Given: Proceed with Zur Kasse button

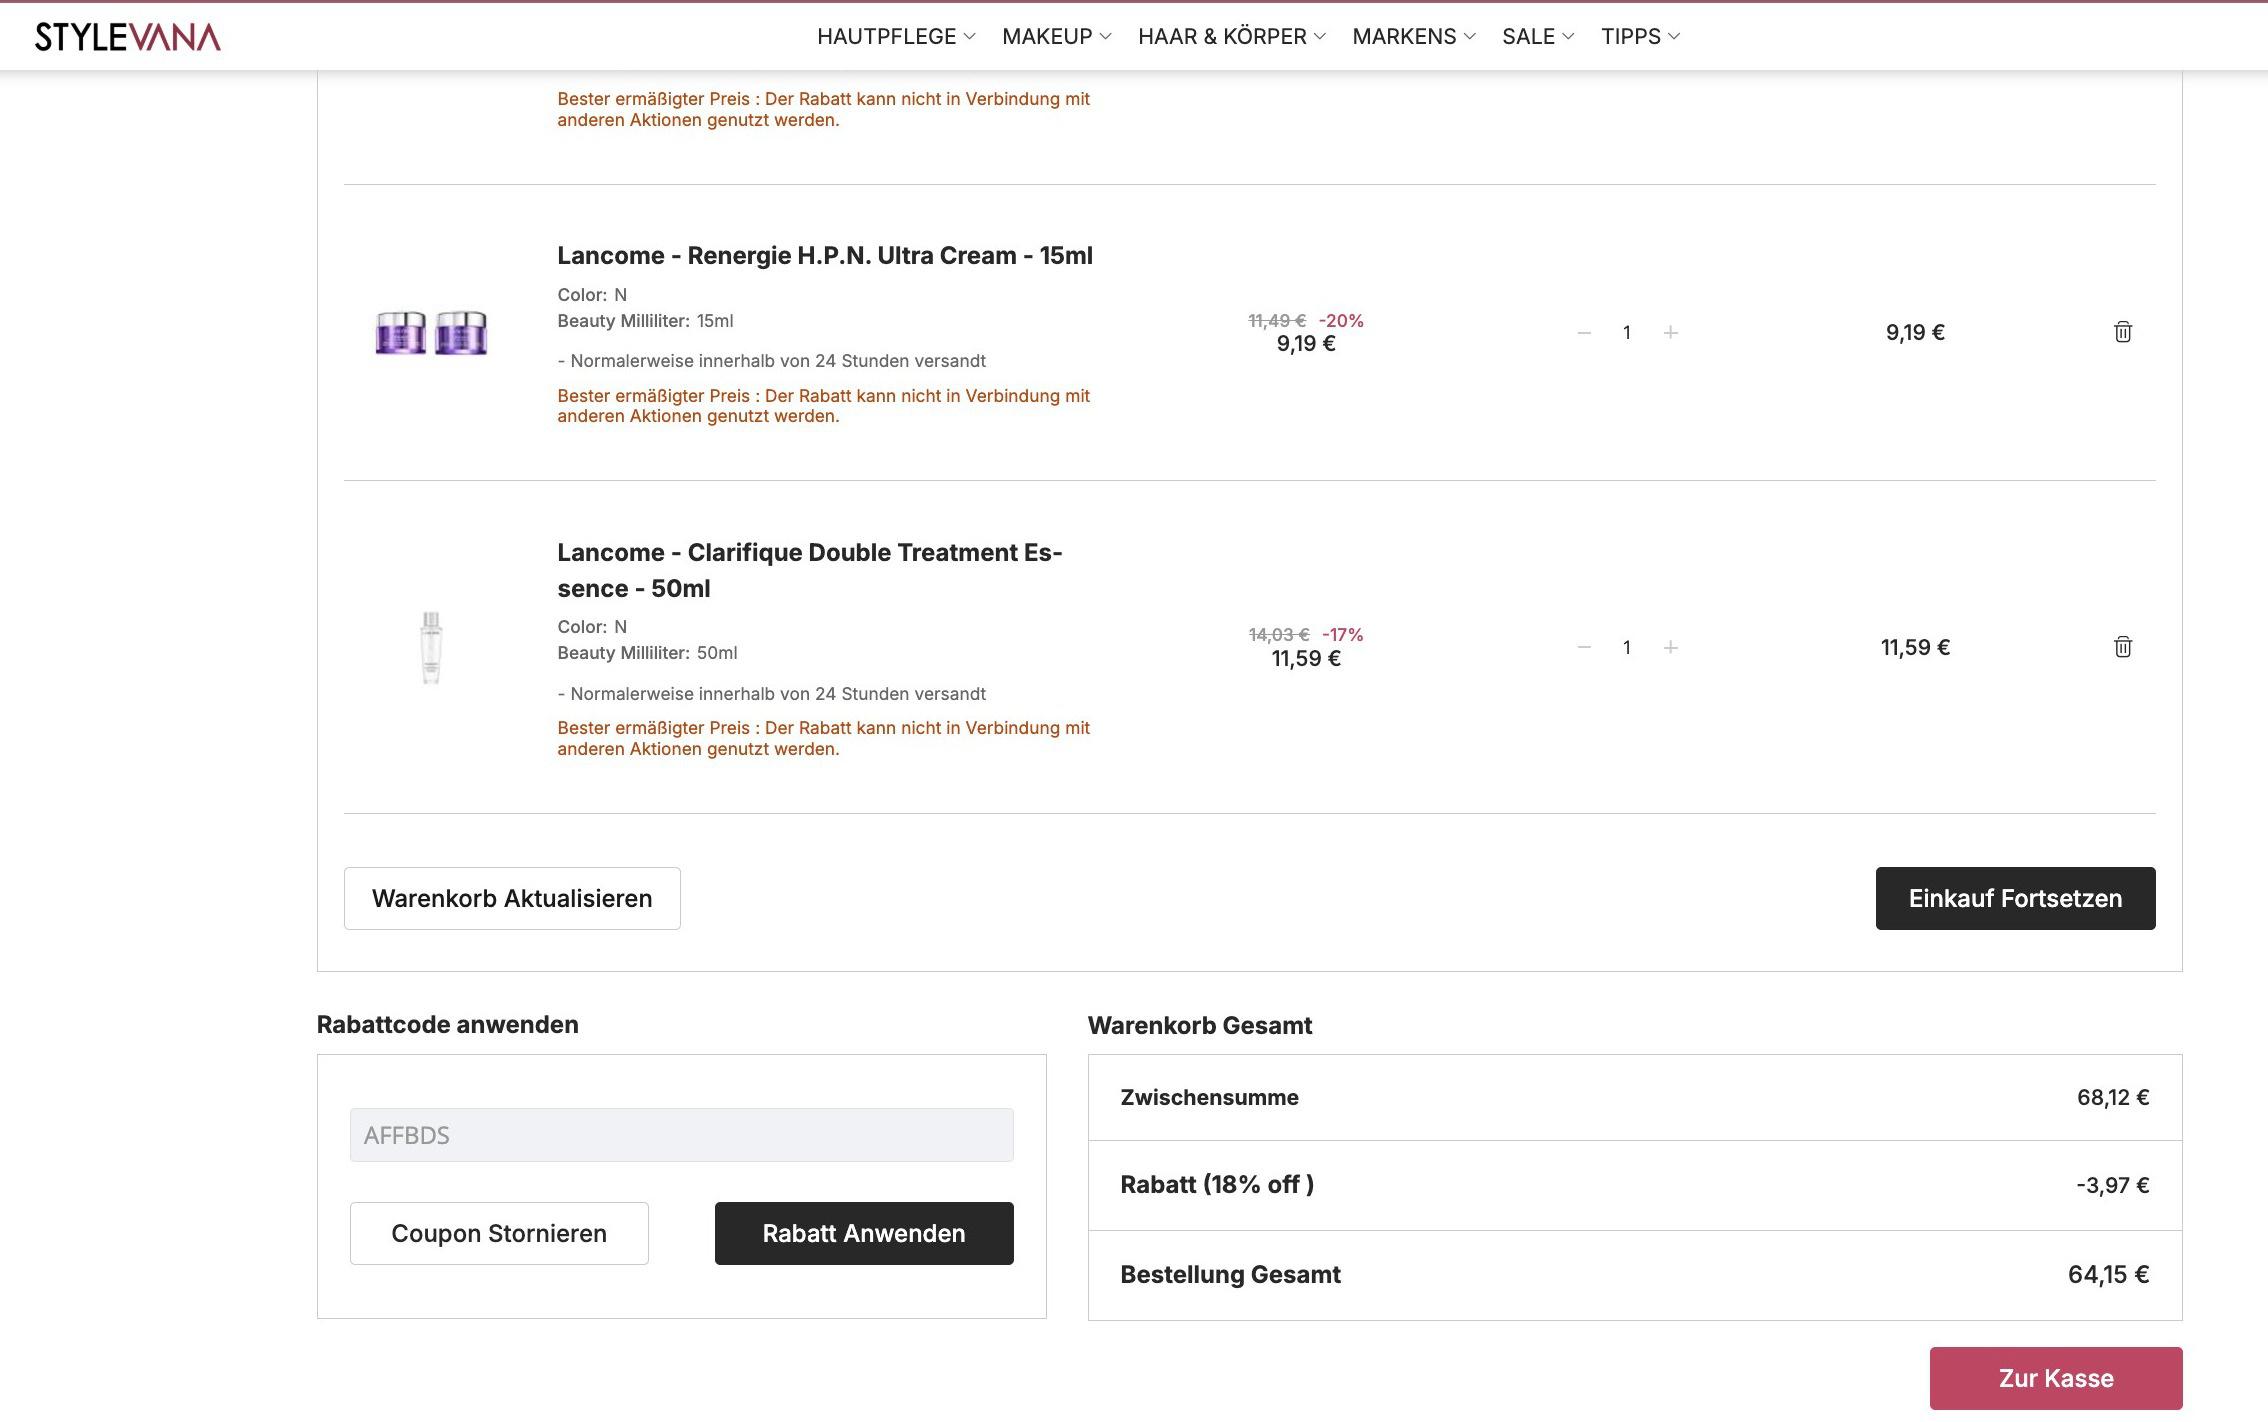Looking at the screenshot, I should click(x=2056, y=1378).
